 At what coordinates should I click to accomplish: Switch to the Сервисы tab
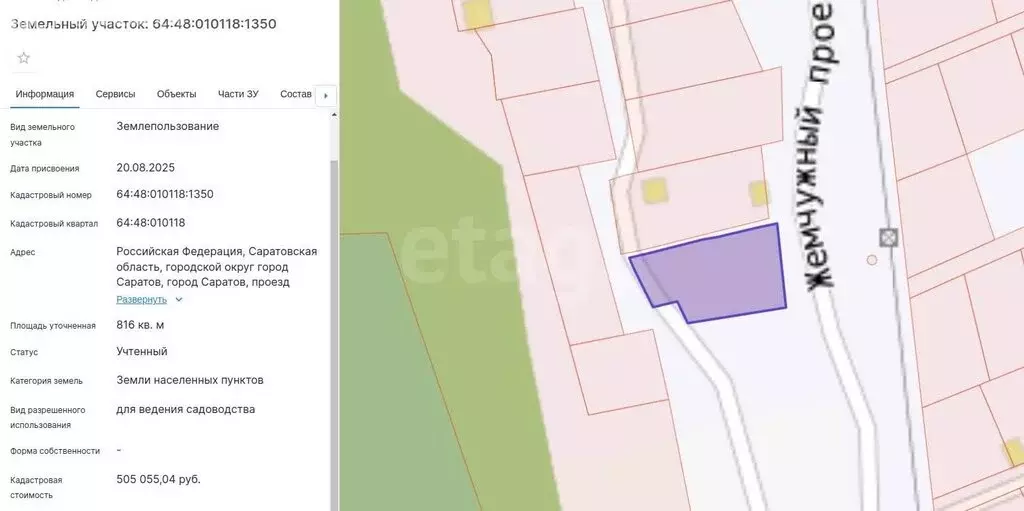point(116,94)
